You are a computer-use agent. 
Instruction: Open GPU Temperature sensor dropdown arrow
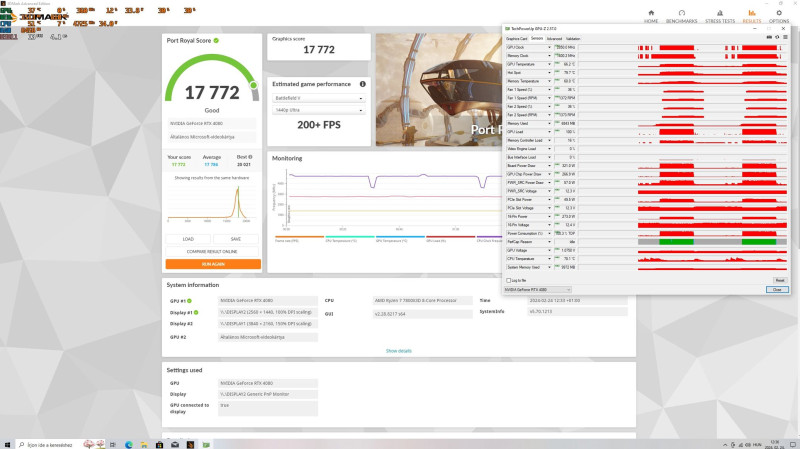click(549, 64)
